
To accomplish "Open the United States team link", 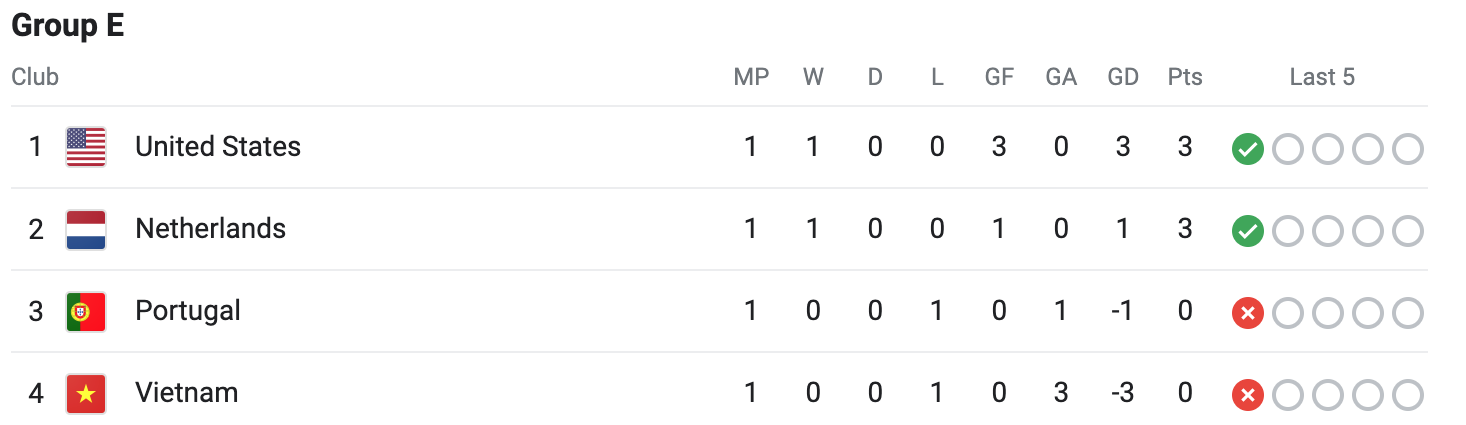I will click(218, 147).
